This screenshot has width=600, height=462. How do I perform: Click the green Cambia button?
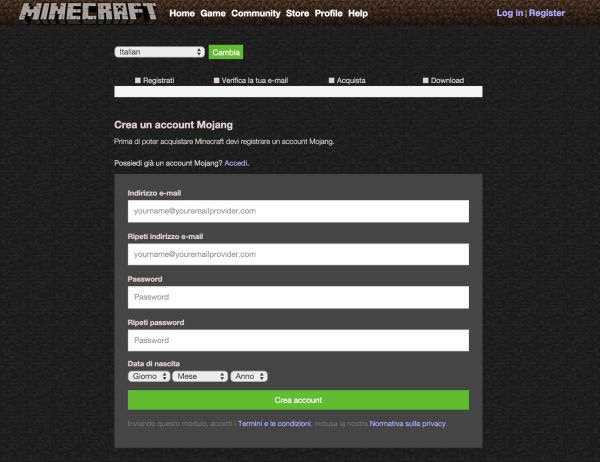226,52
